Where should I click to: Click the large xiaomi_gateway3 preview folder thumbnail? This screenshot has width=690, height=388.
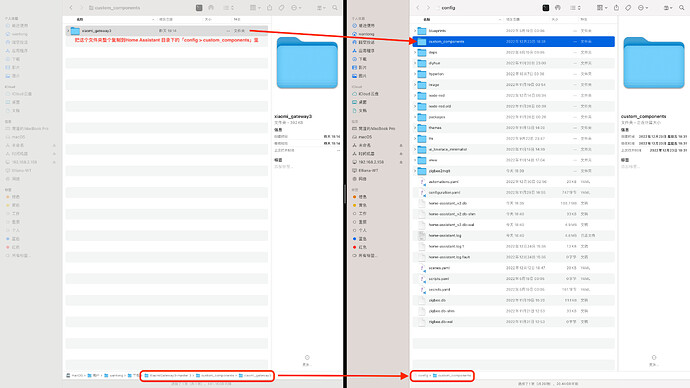tap(307, 63)
